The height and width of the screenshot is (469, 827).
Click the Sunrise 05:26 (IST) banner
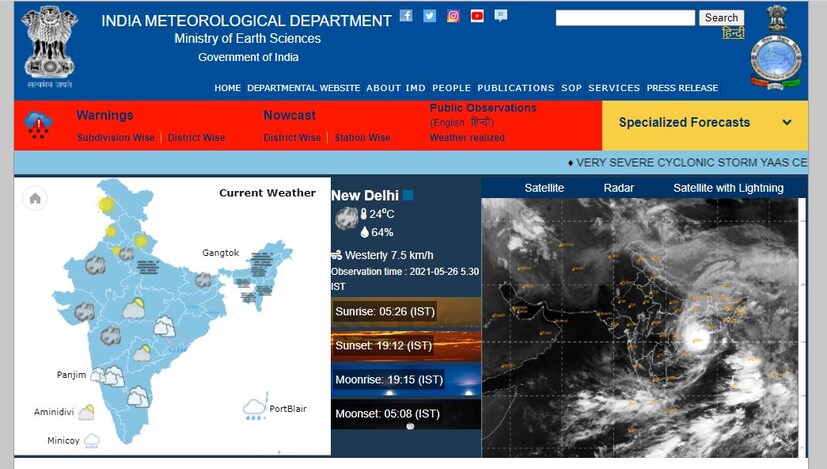click(406, 312)
